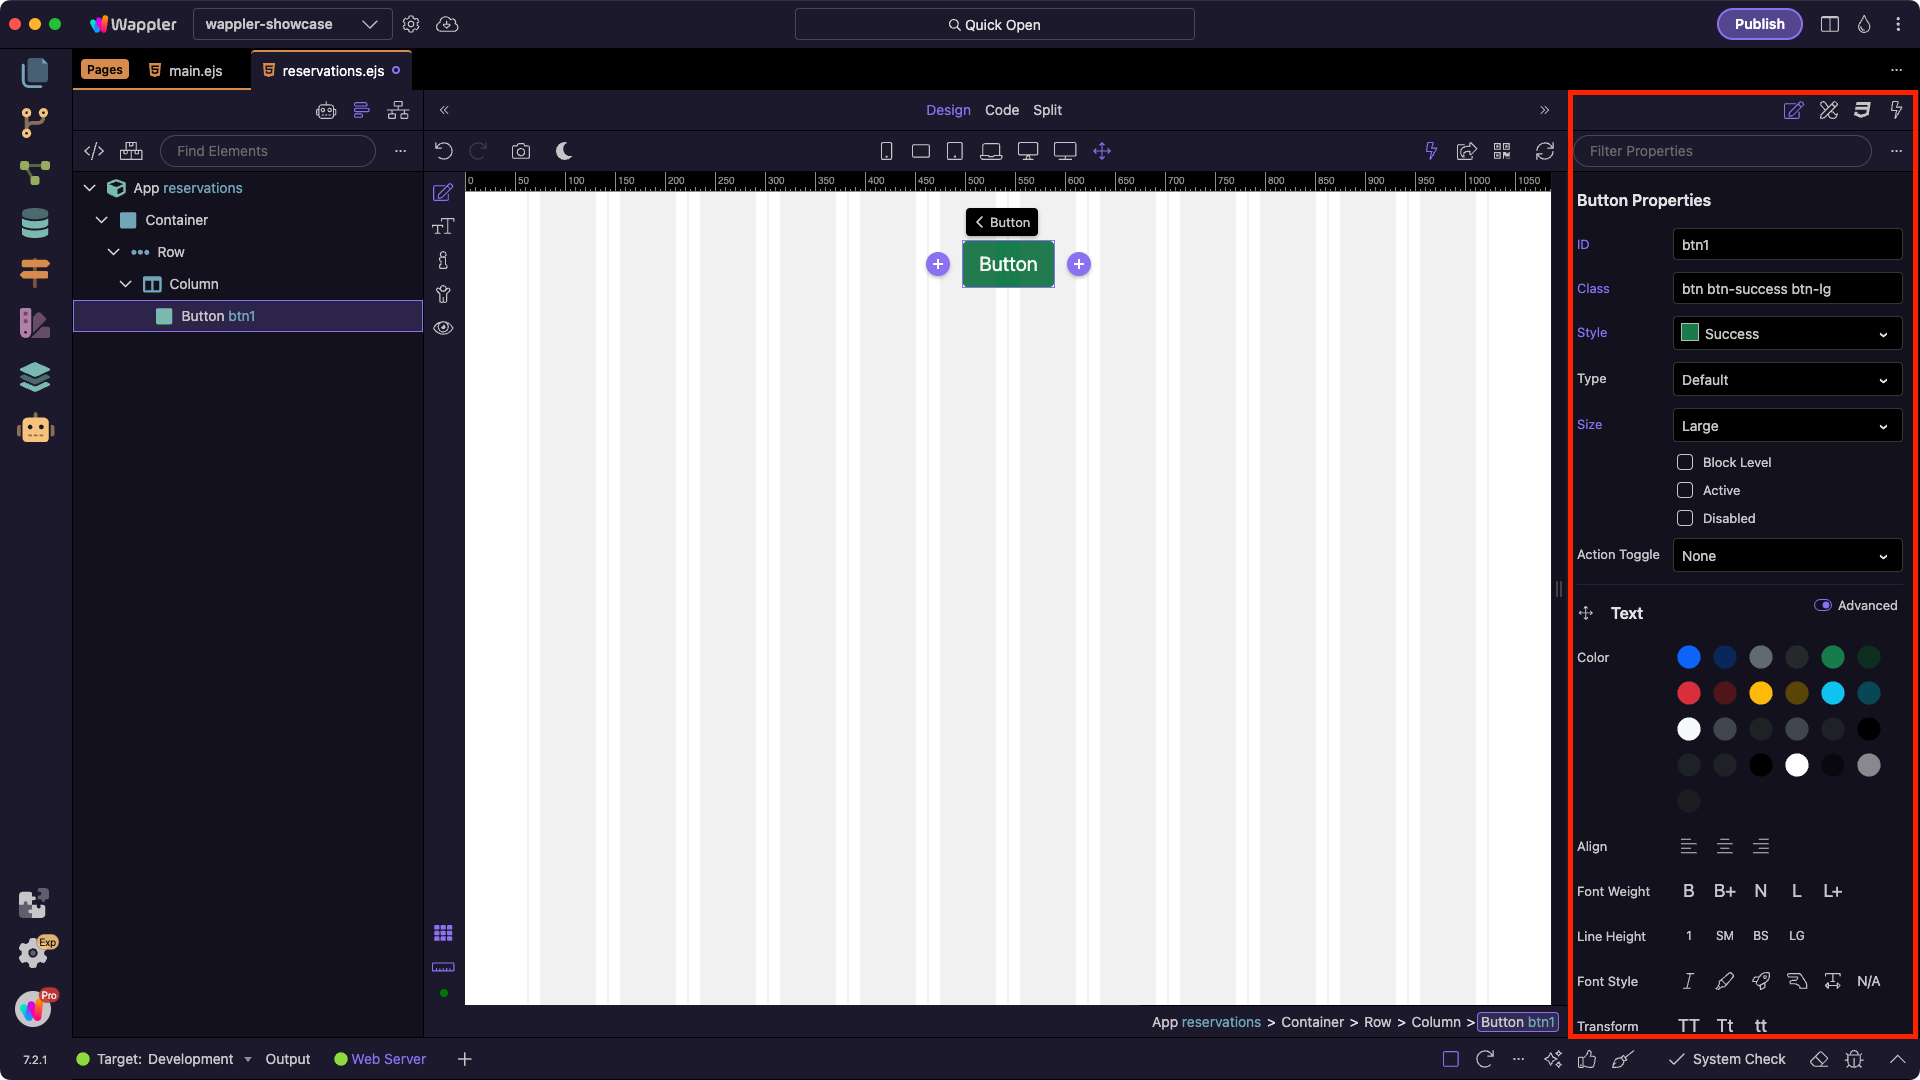The height and width of the screenshot is (1080, 1920).
Task: Select the laptop viewport size icon
Action: [991, 151]
